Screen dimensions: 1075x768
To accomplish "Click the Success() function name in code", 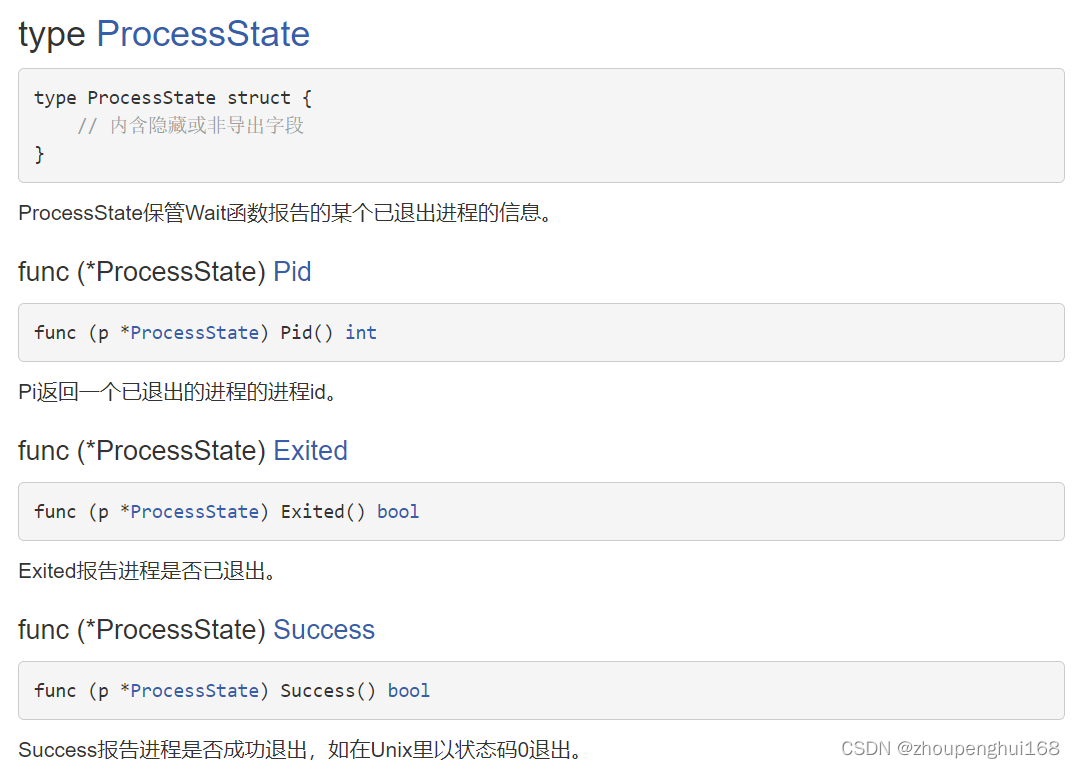I will pos(328,691).
